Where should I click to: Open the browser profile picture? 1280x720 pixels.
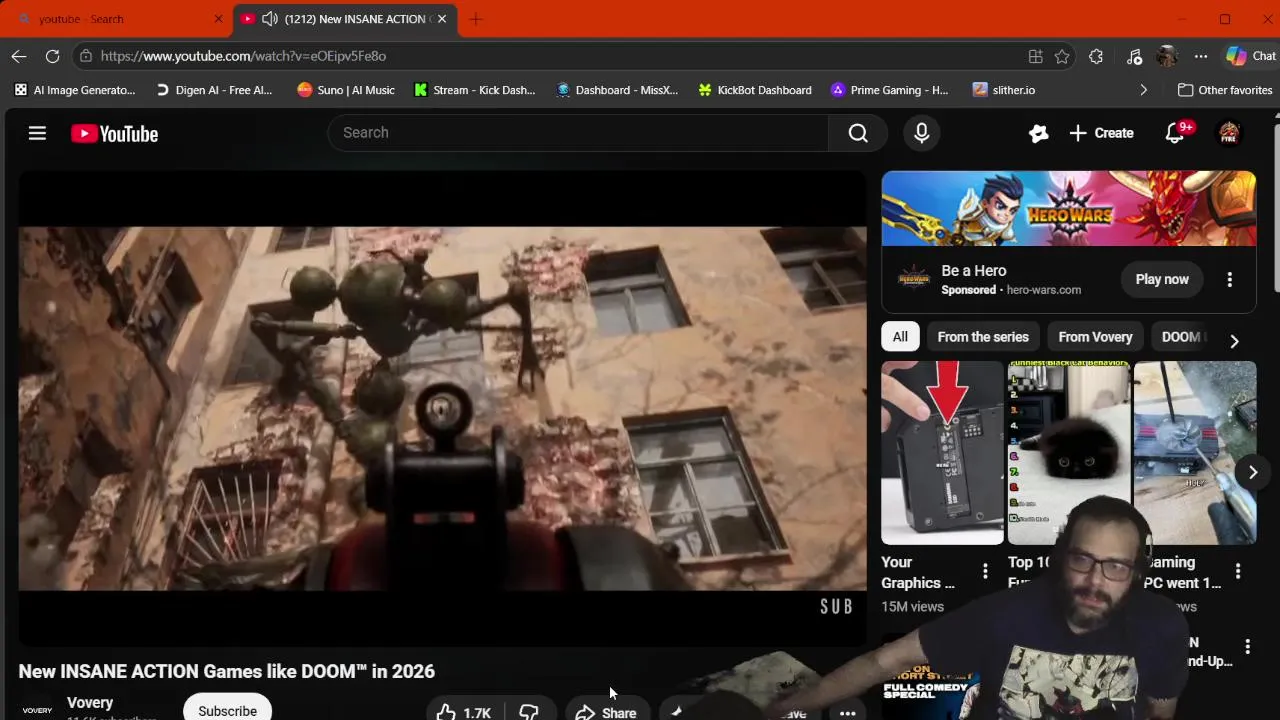[x=1167, y=56]
